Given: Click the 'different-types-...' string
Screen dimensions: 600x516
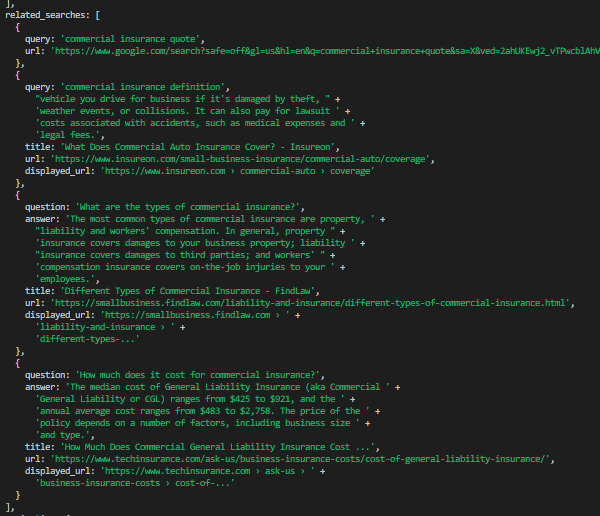Looking at the screenshot, I should [88, 339].
